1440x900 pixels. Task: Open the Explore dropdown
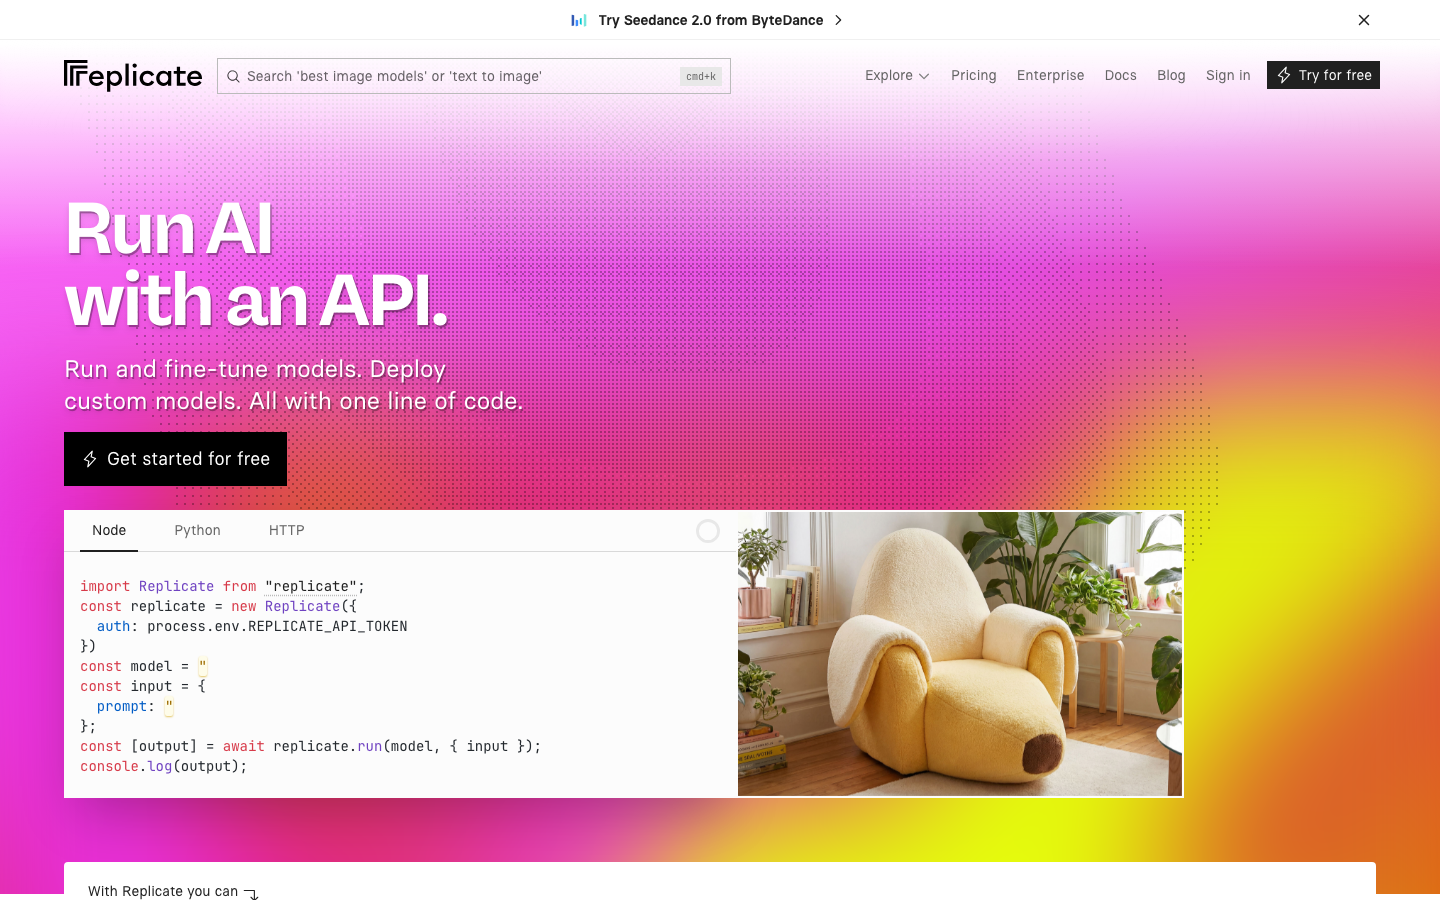click(896, 75)
